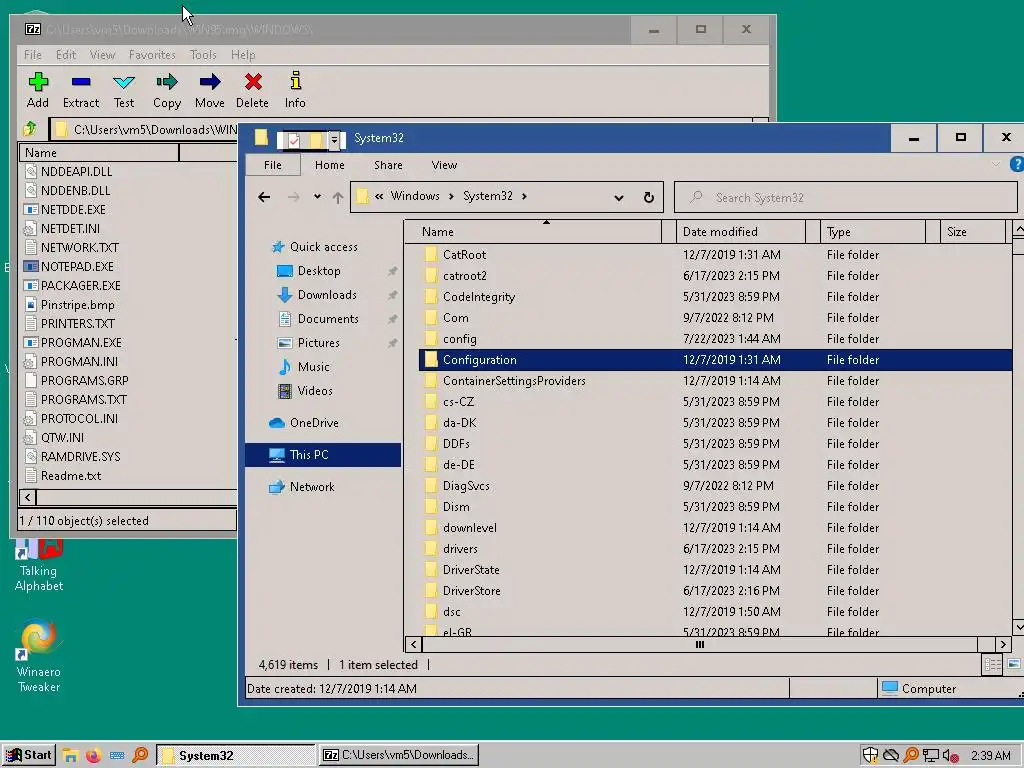This screenshot has width=1024, height=768.
Task: Open the File tab in Explorer ribbon
Action: (x=273, y=165)
